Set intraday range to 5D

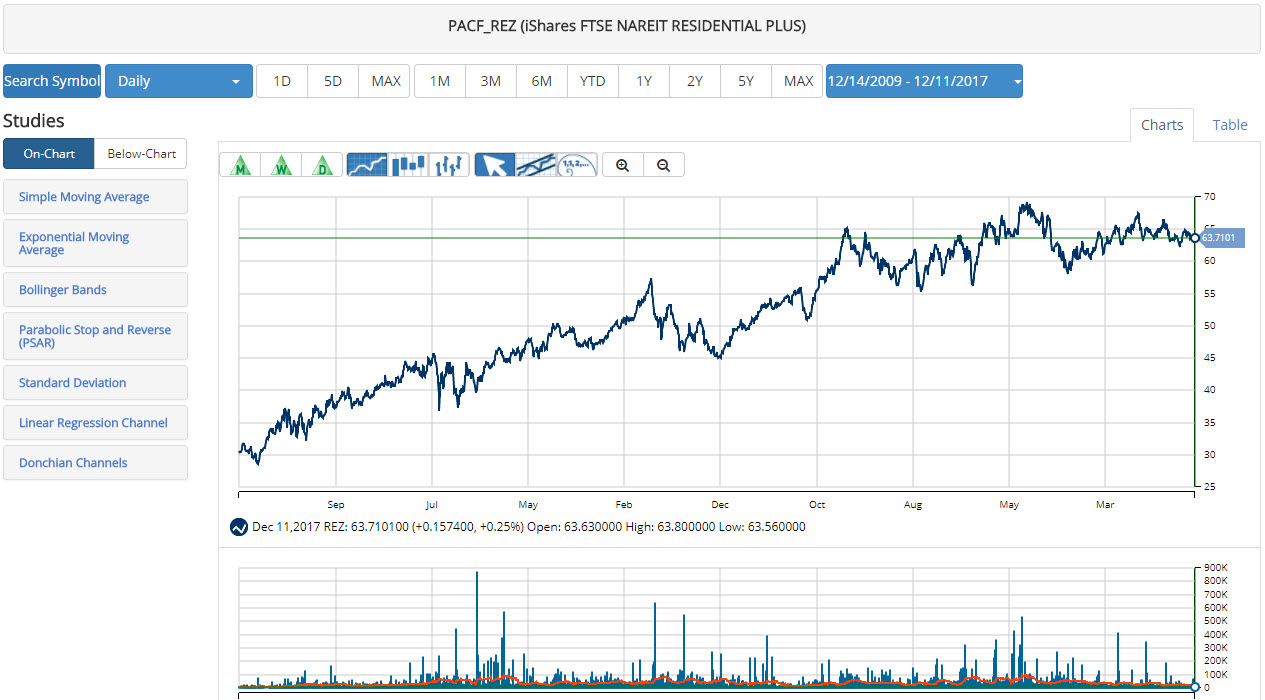click(x=333, y=81)
